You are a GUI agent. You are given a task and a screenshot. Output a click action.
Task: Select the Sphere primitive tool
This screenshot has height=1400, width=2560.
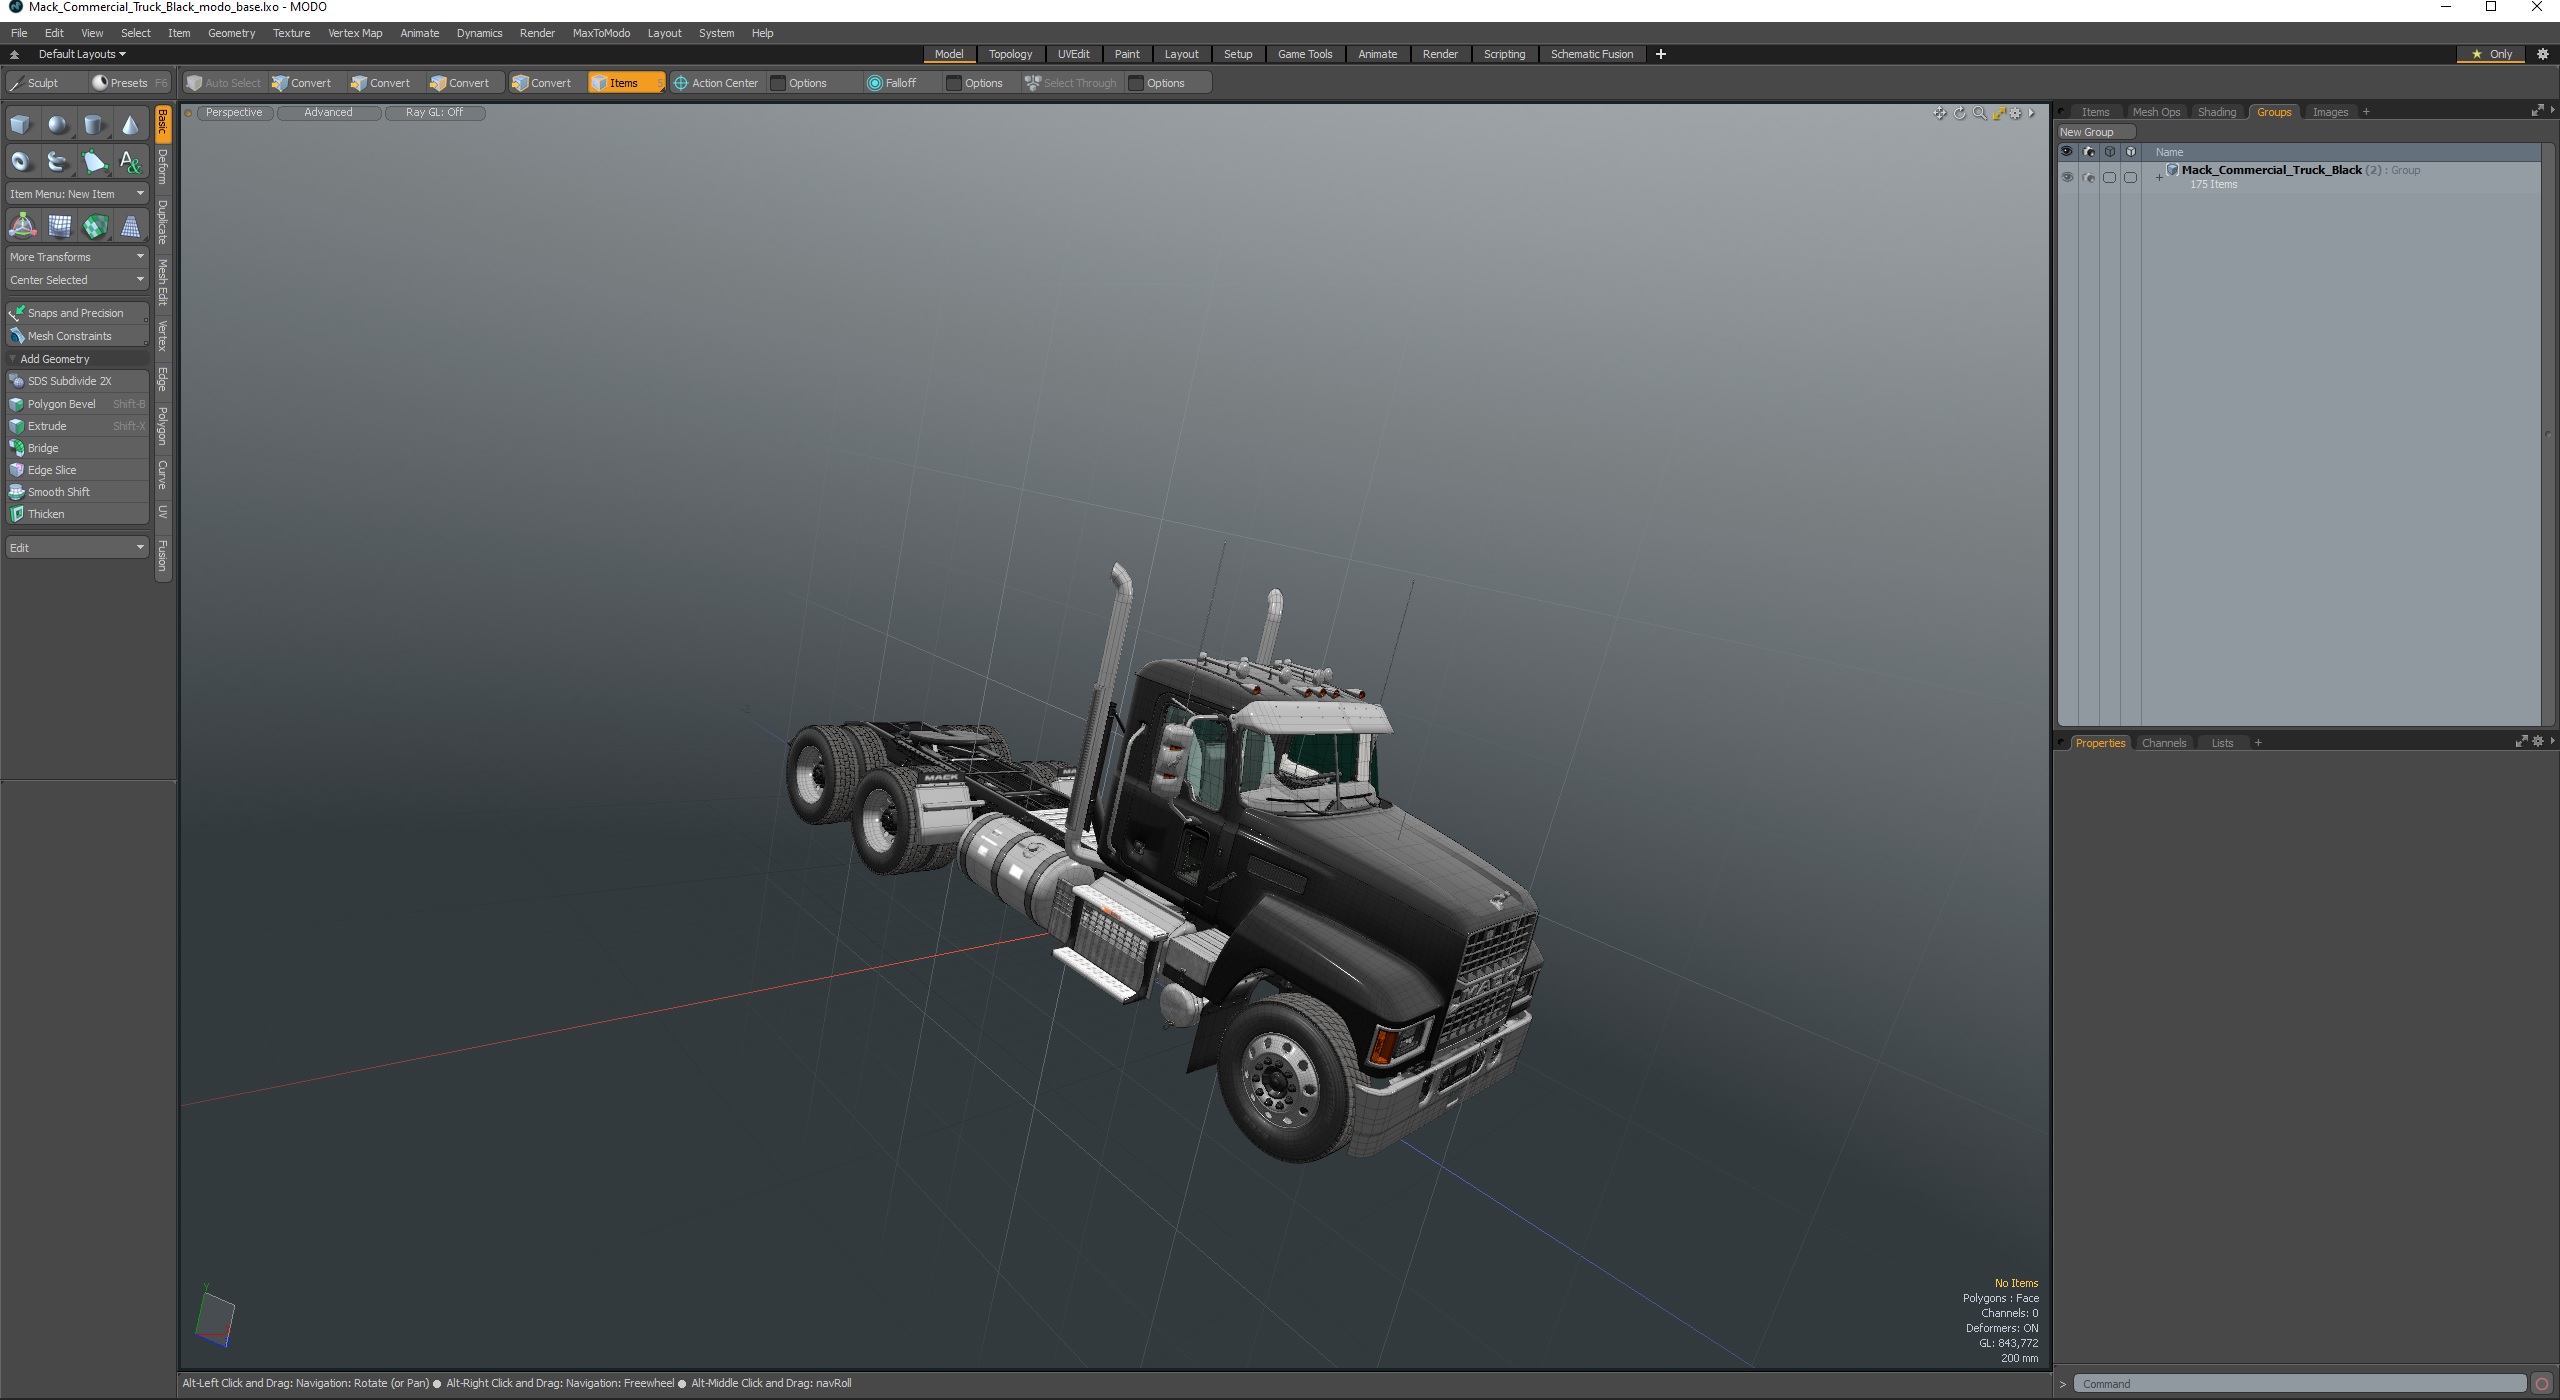58,125
